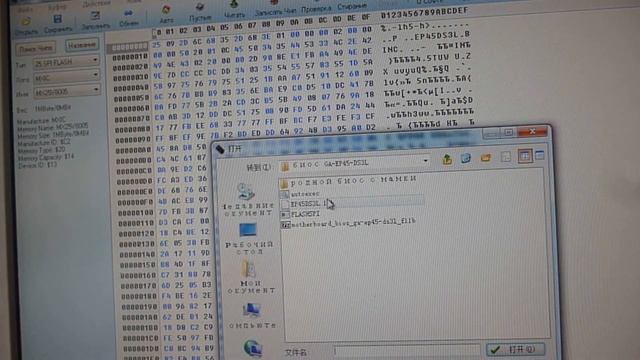Click the up-one-level folder icon in dialog
Screen dimensions: 640x360
tap(447, 159)
